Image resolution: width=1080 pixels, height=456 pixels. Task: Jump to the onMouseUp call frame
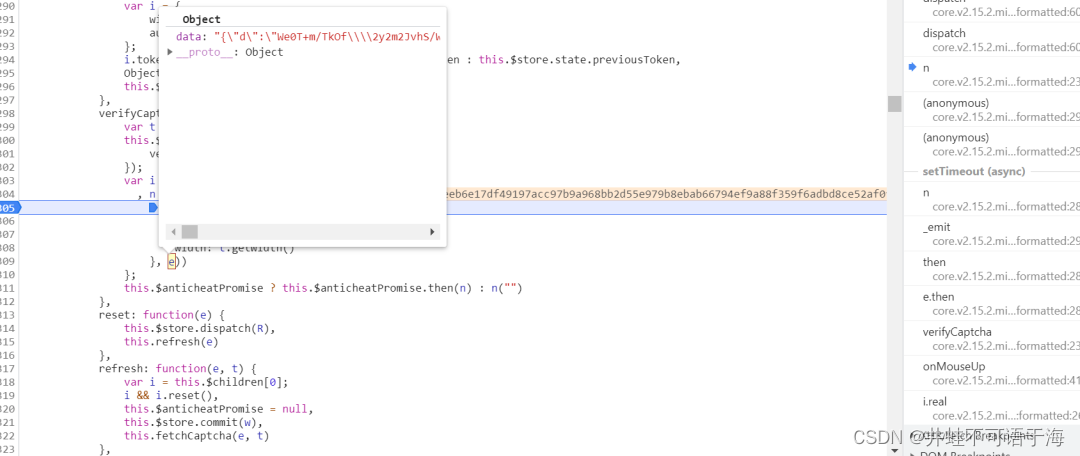[953, 366]
